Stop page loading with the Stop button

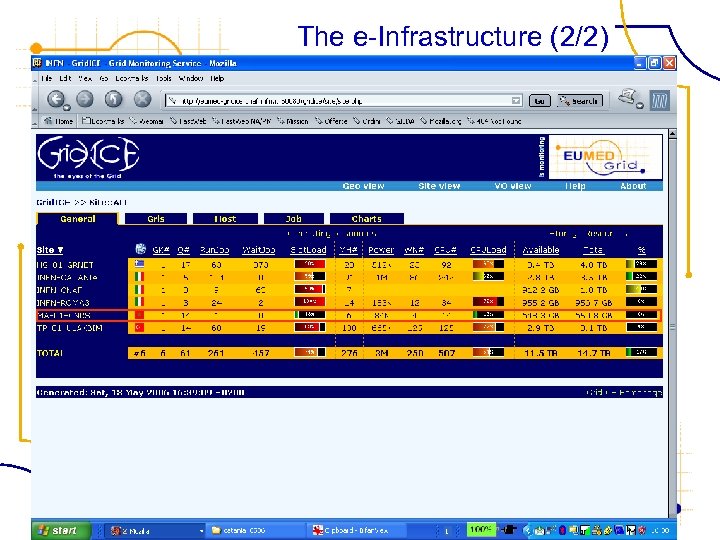pyautogui.click(x=142, y=99)
